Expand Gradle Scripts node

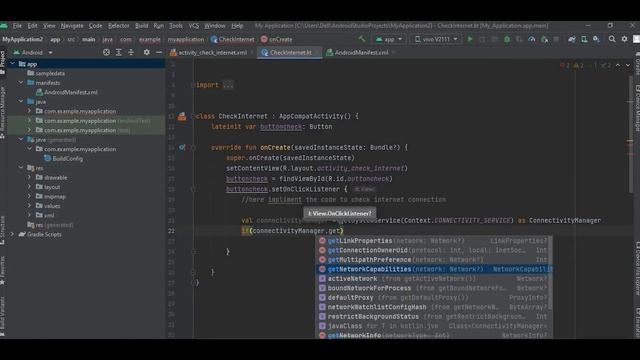coord(13,234)
